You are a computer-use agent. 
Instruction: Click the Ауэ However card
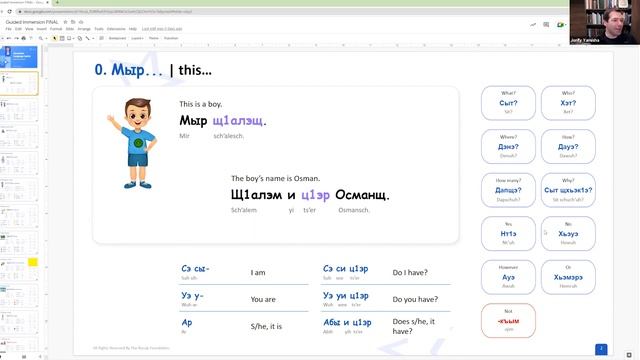508,277
